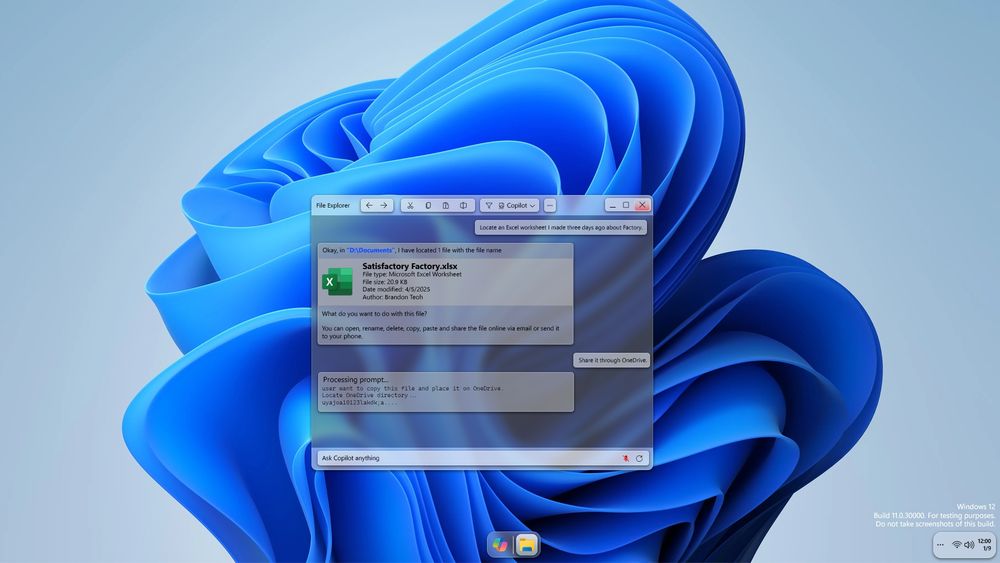Show hidden tray icons via ellipsis
The height and width of the screenshot is (563, 1000).
pos(940,545)
